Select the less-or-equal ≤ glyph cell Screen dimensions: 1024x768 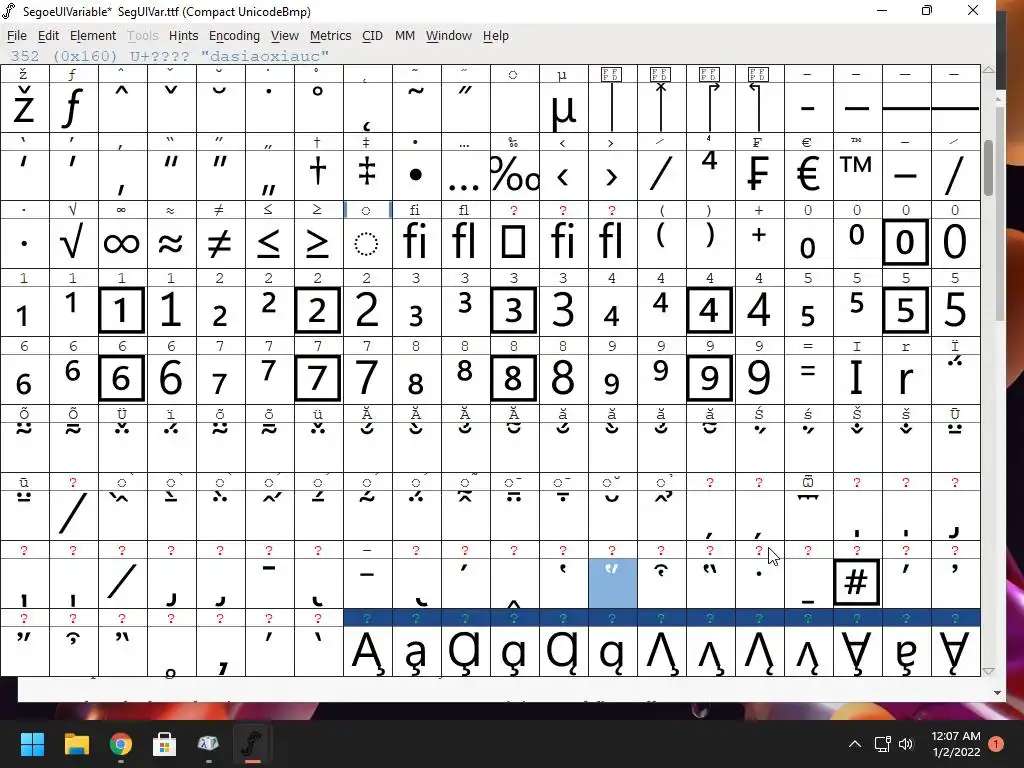270,243
